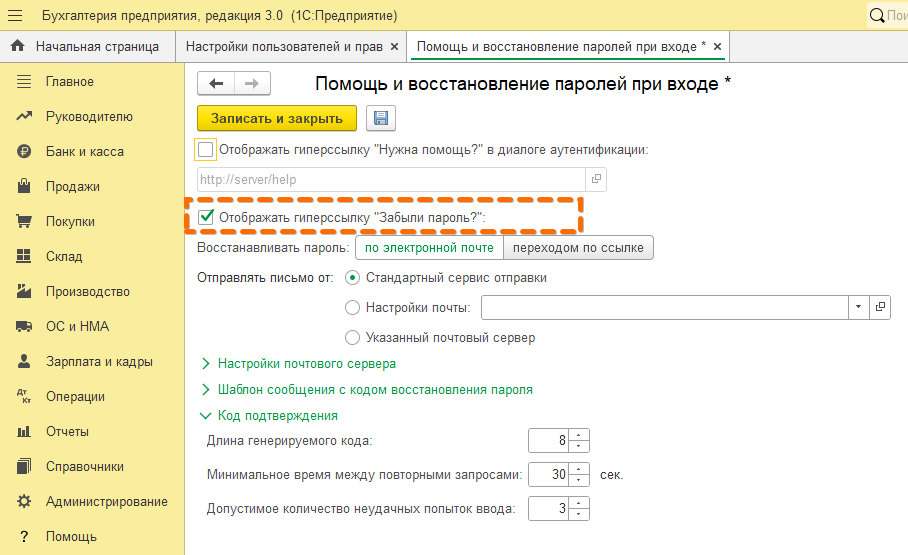Click the Склад grid icon
This screenshot has height=555, width=908.
(24, 256)
